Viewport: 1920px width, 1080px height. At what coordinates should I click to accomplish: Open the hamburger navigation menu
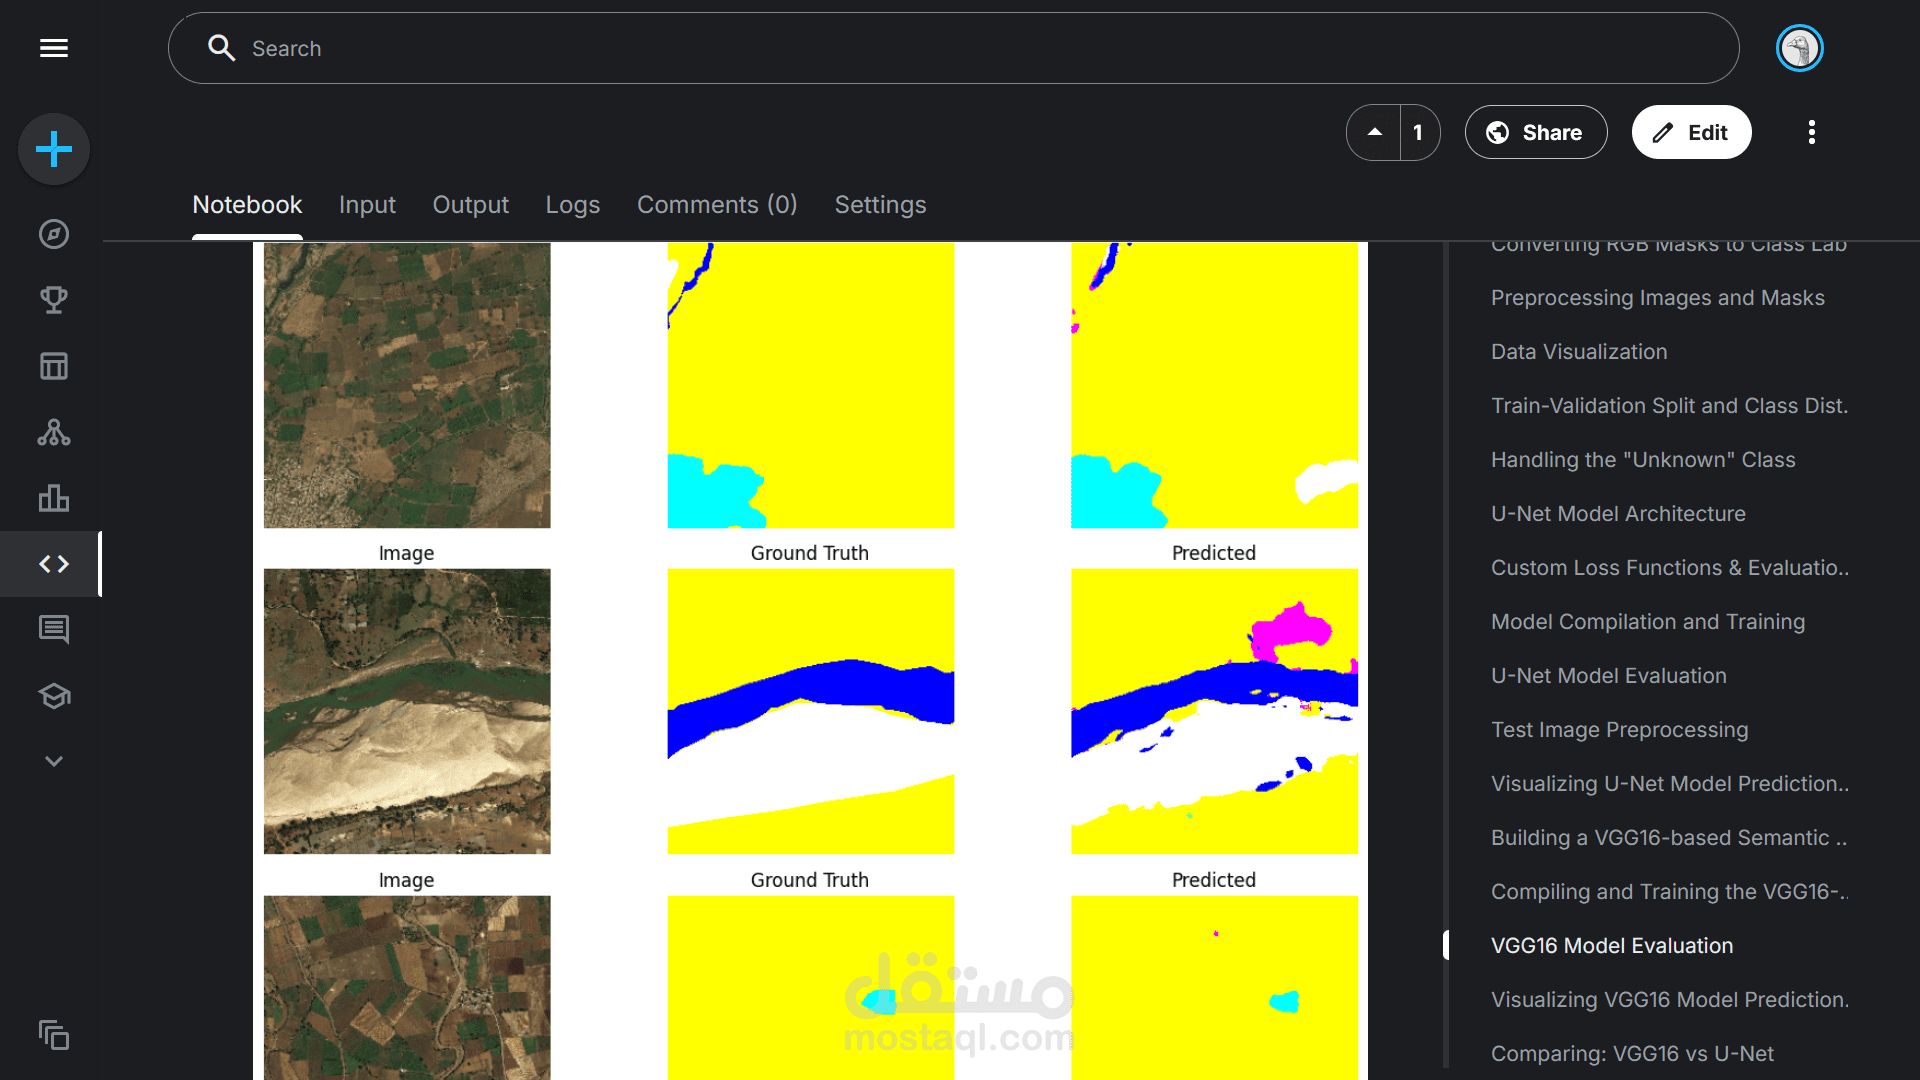coord(54,48)
